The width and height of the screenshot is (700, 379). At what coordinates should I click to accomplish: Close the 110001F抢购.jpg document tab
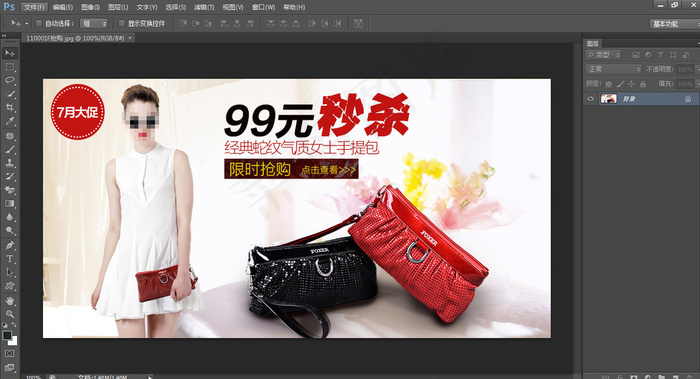(130, 38)
